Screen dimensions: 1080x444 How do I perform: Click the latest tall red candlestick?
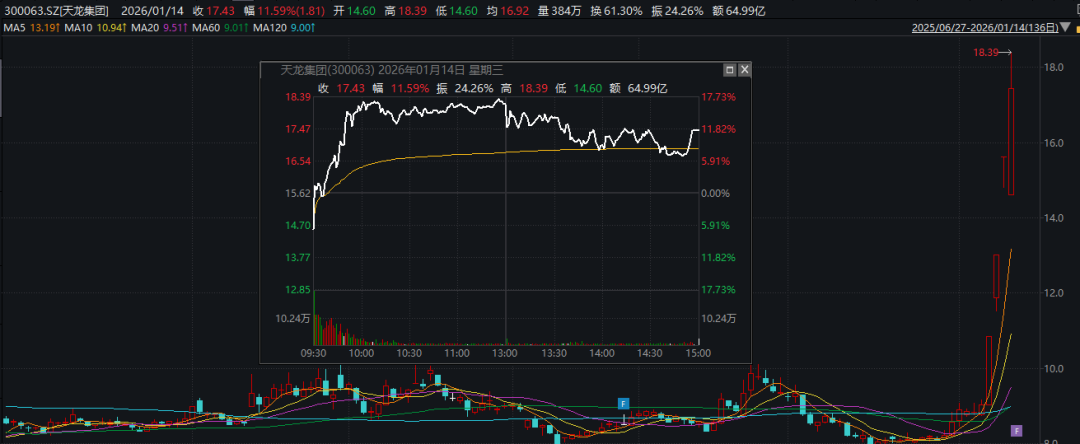pos(1011,140)
